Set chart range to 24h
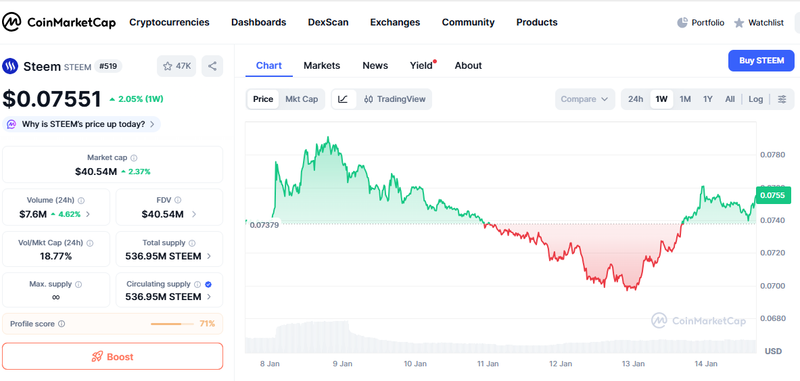 pyautogui.click(x=635, y=99)
